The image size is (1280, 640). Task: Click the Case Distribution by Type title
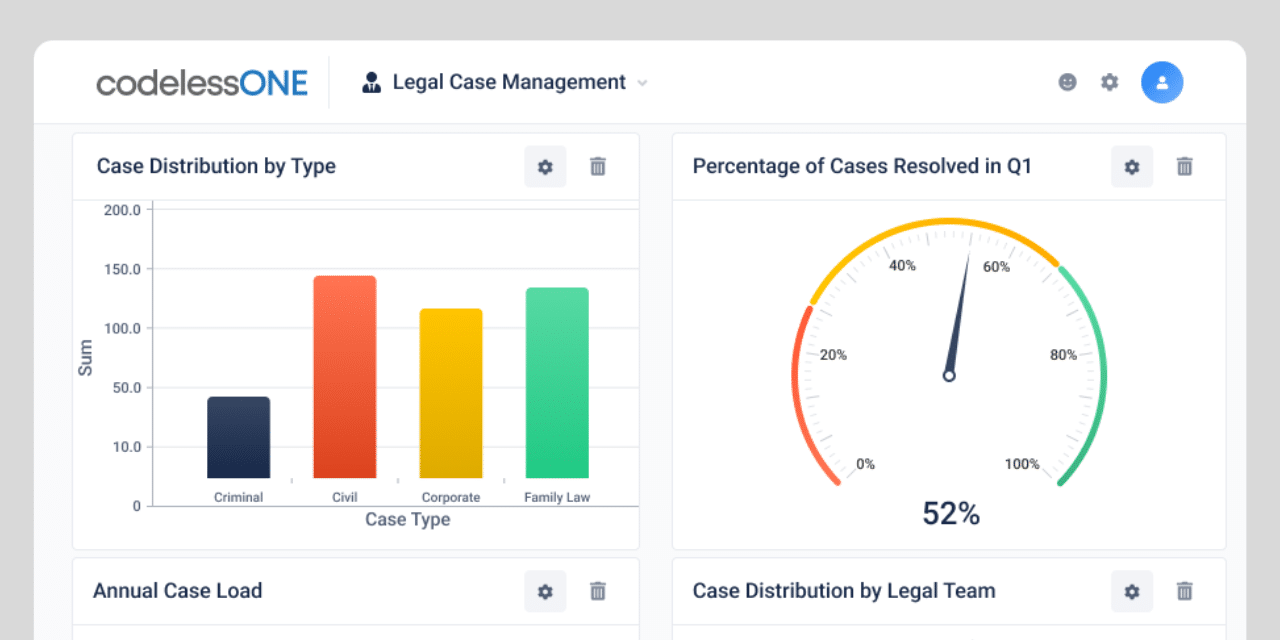coord(216,166)
